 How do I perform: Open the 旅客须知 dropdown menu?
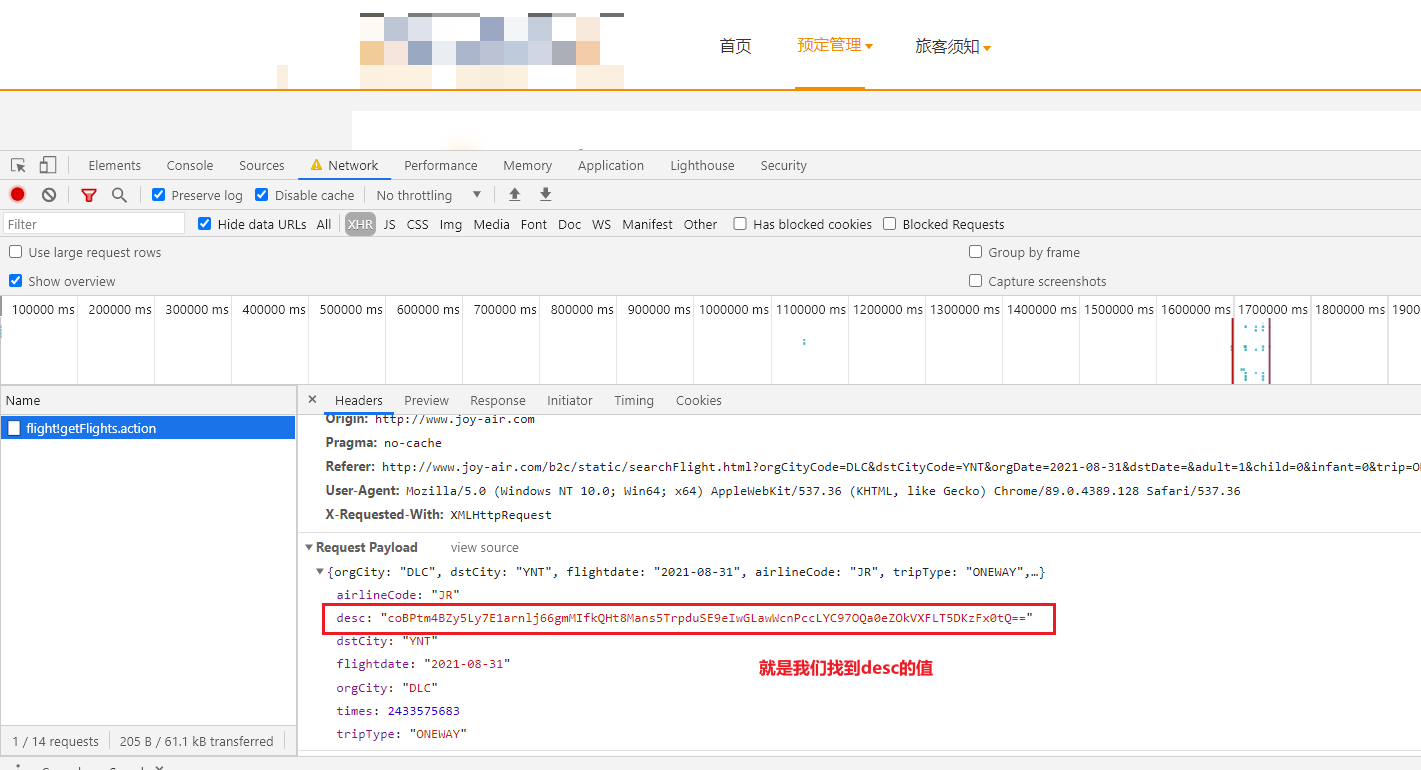pyautogui.click(x=952, y=46)
